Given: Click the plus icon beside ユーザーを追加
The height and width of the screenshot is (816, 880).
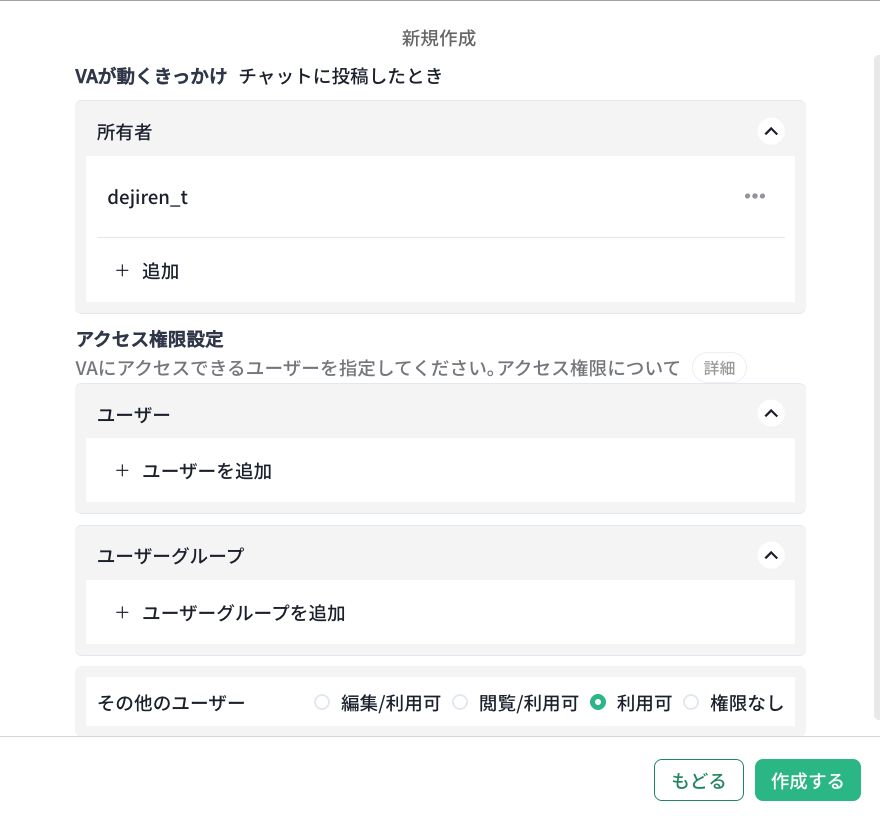Looking at the screenshot, I should [122, 470].
